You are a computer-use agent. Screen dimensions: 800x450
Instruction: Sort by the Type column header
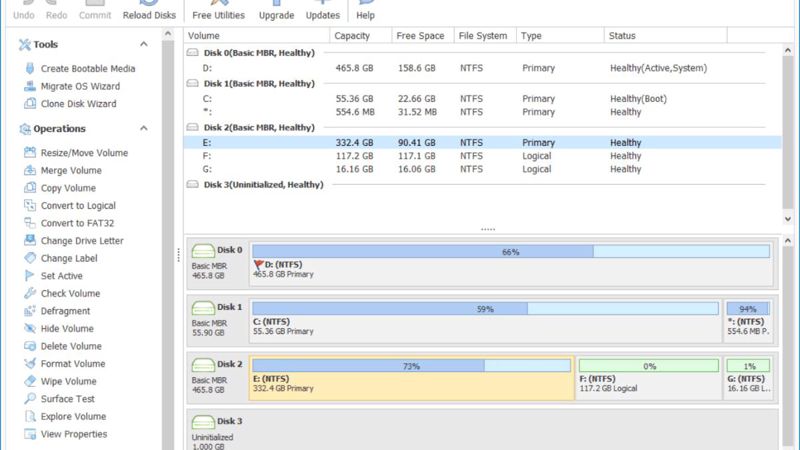pyautogui.click(x=560, y=36)
